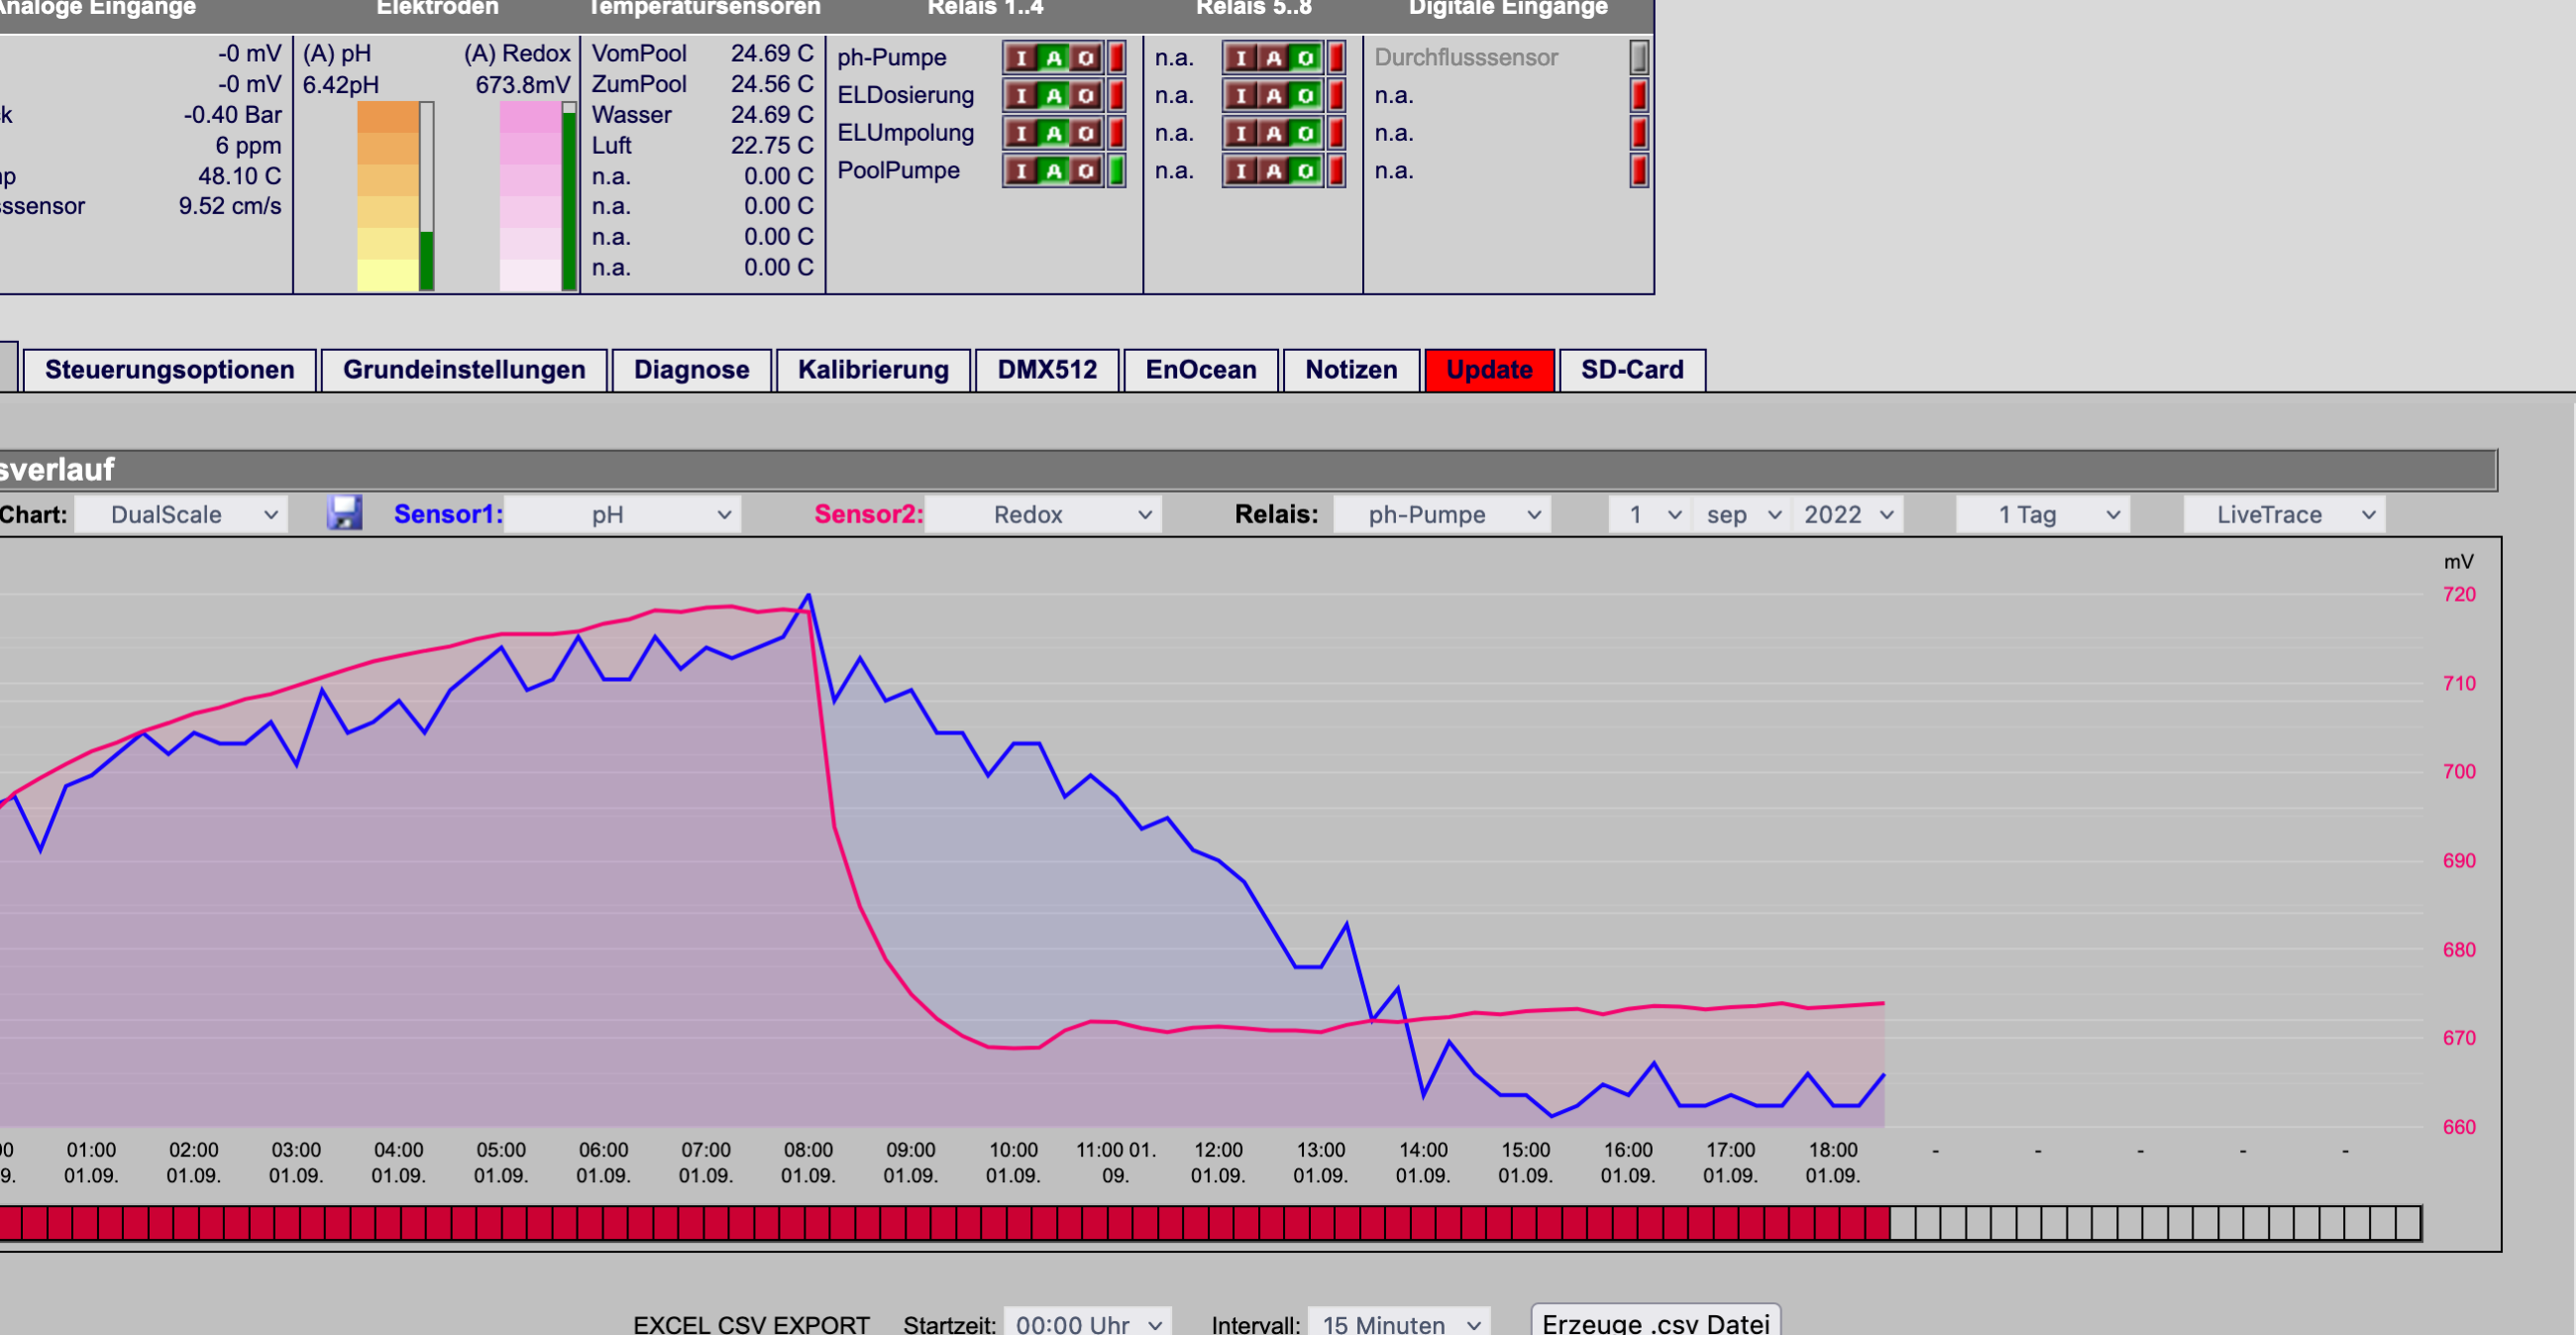
Task: Open the Intervall dropdown showing 15 Minuten
Action: [x=1399, y=1322]
